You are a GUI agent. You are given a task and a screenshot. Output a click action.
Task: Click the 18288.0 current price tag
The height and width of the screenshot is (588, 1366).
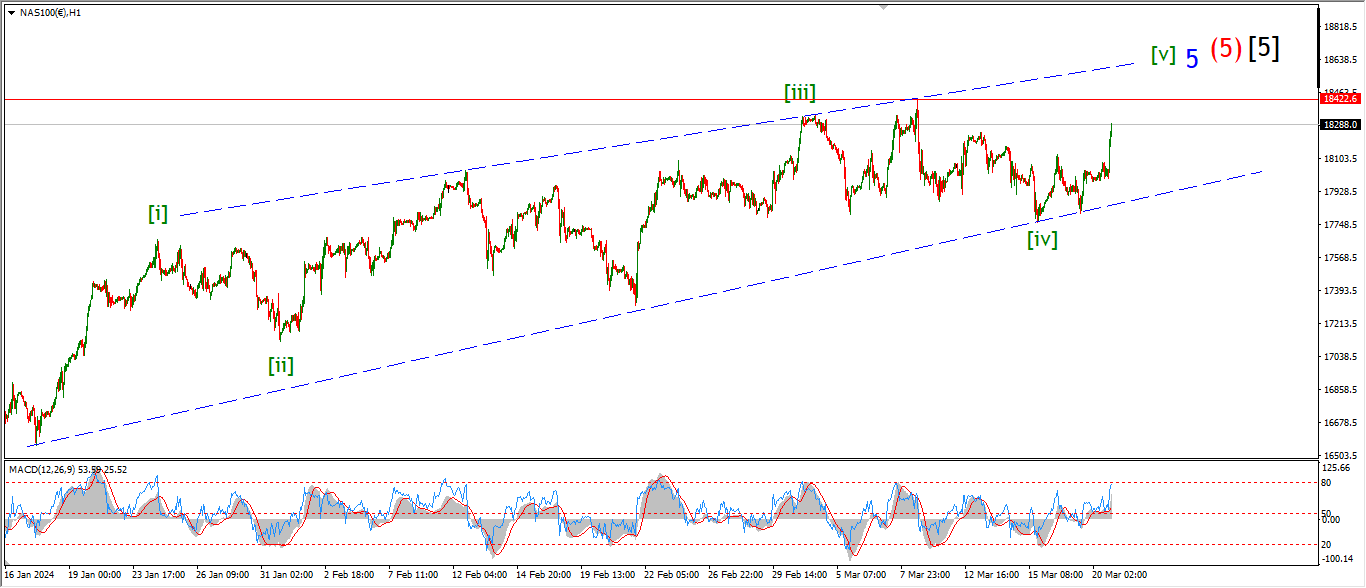click(x=1339, y=125)
